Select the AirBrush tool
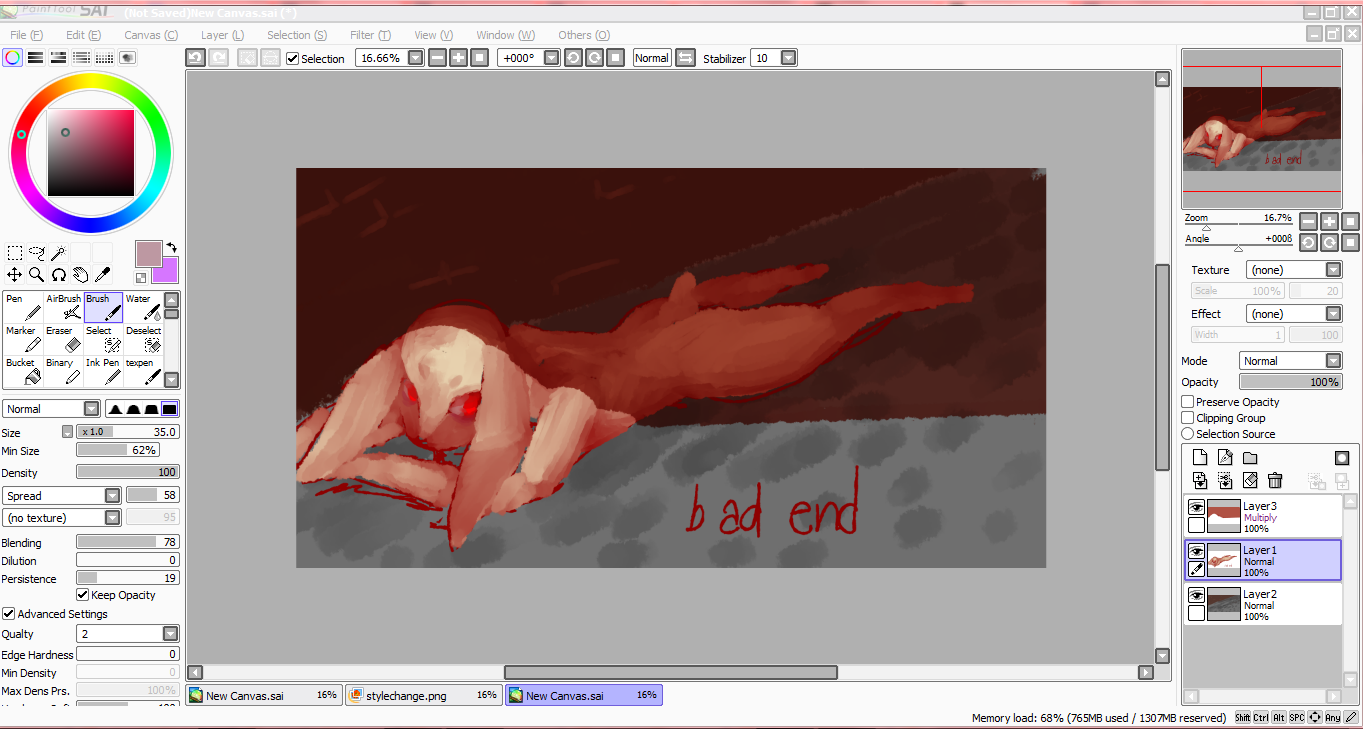 tap(63, 307)
